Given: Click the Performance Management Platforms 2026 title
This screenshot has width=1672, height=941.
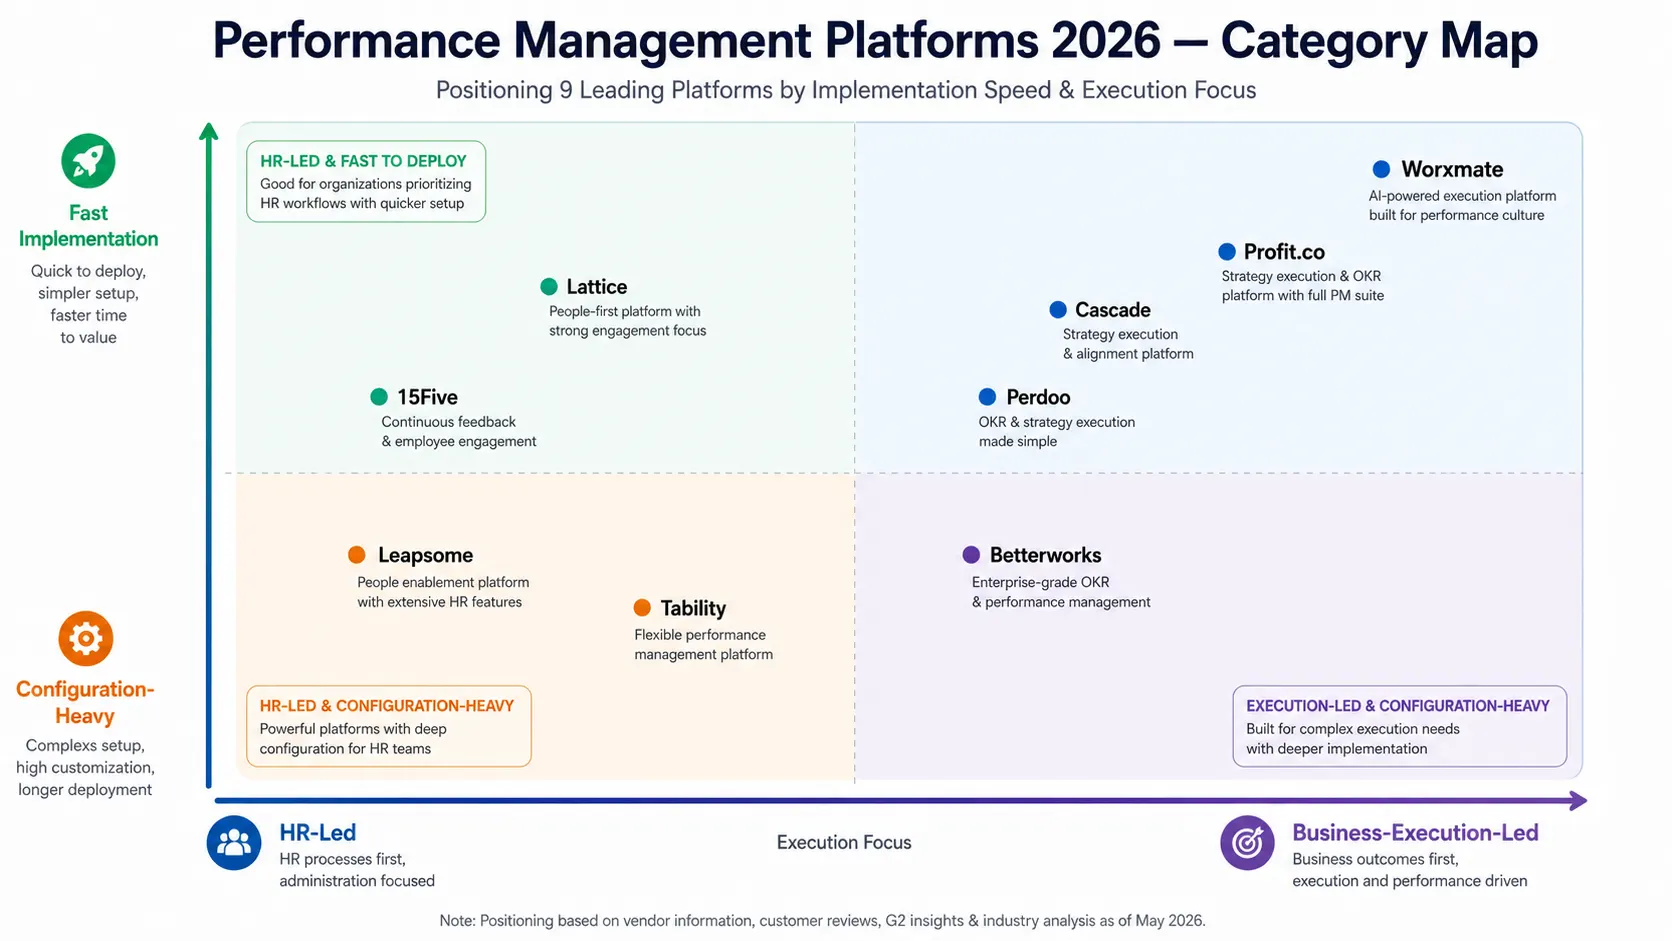Looking at the screenshot, I should tap(875, 41).
